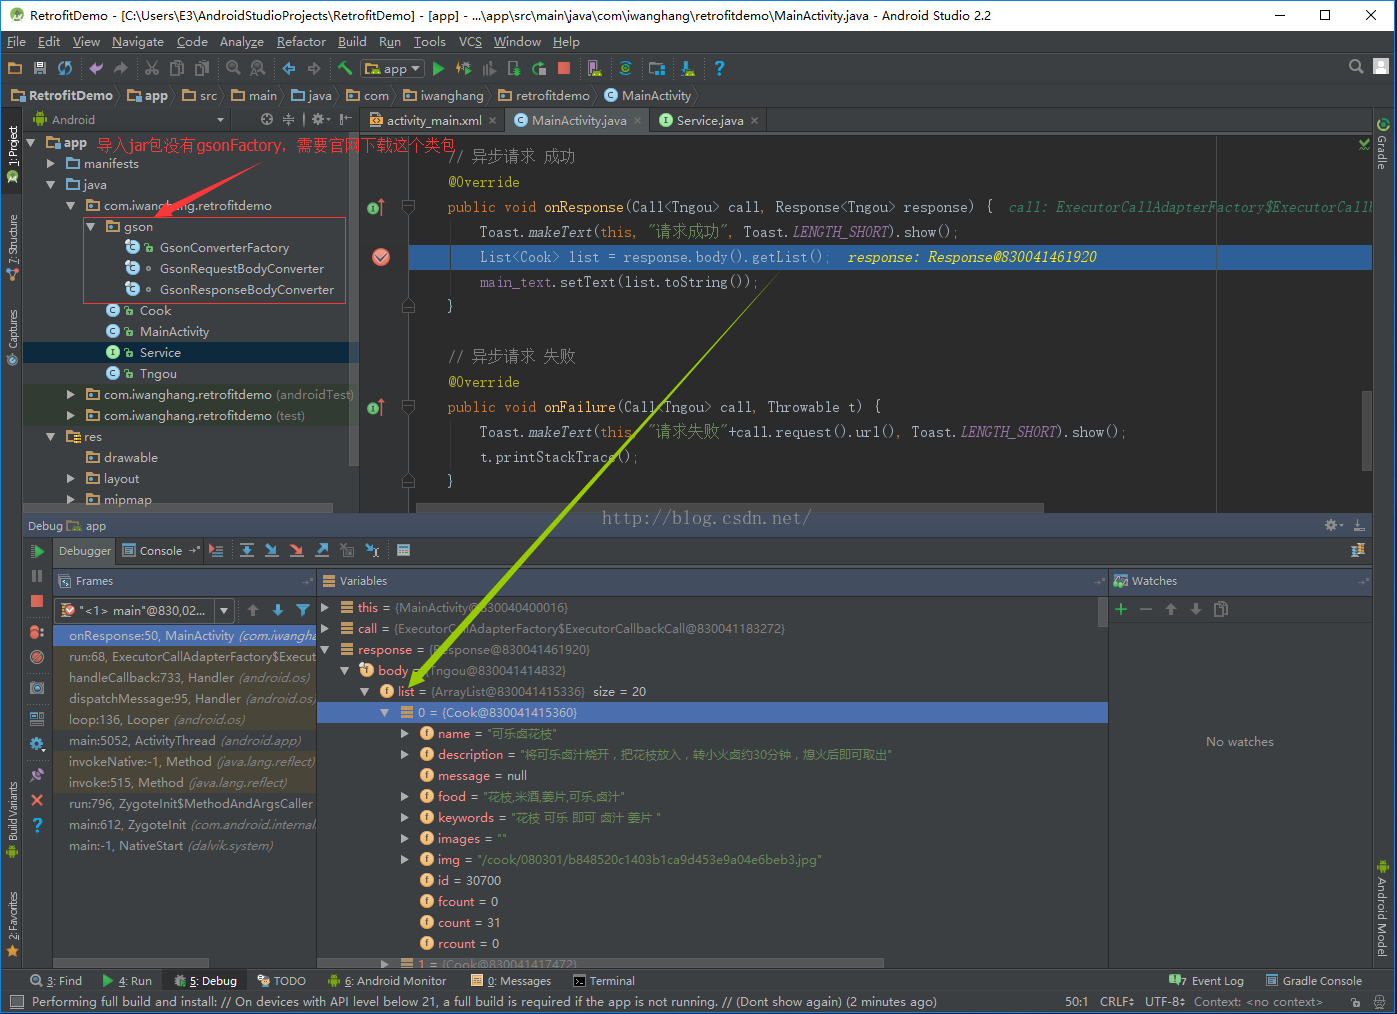Click the Step Into debugger icon
This screenshot has width=1397, height=1014.
[272, 550]
